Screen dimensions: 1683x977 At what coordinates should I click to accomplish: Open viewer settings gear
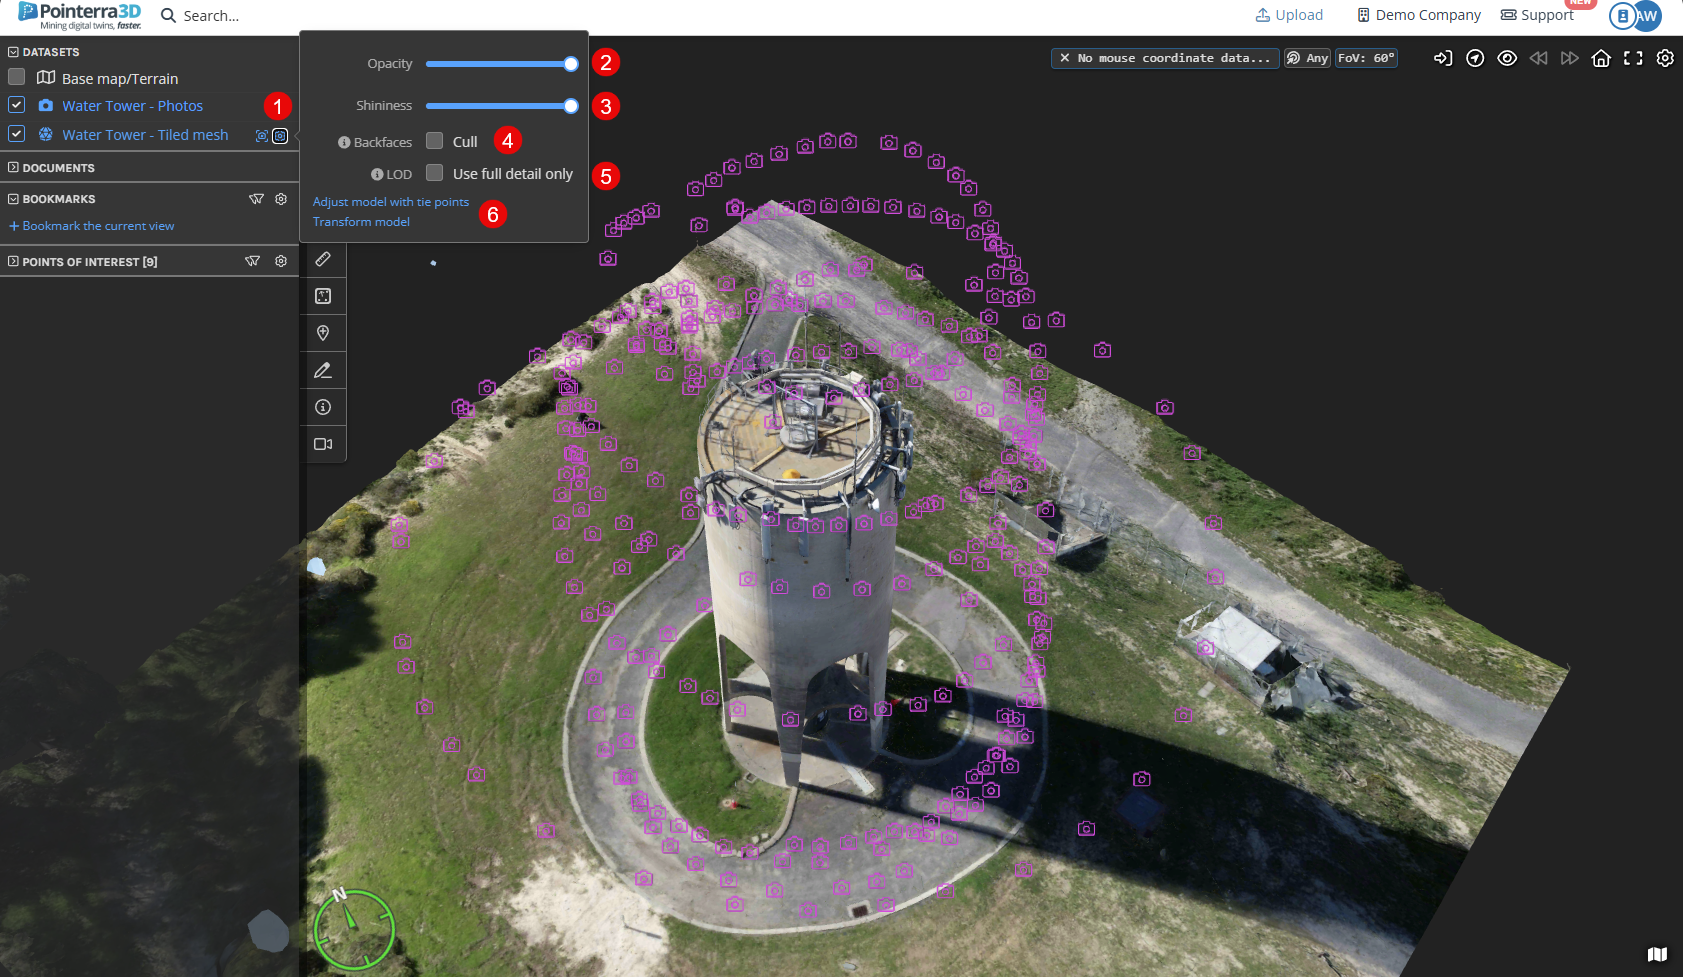[1665, 58]
